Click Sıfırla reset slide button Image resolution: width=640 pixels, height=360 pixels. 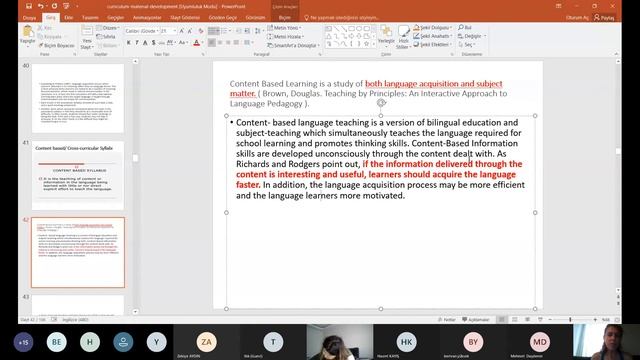(106, 36)
